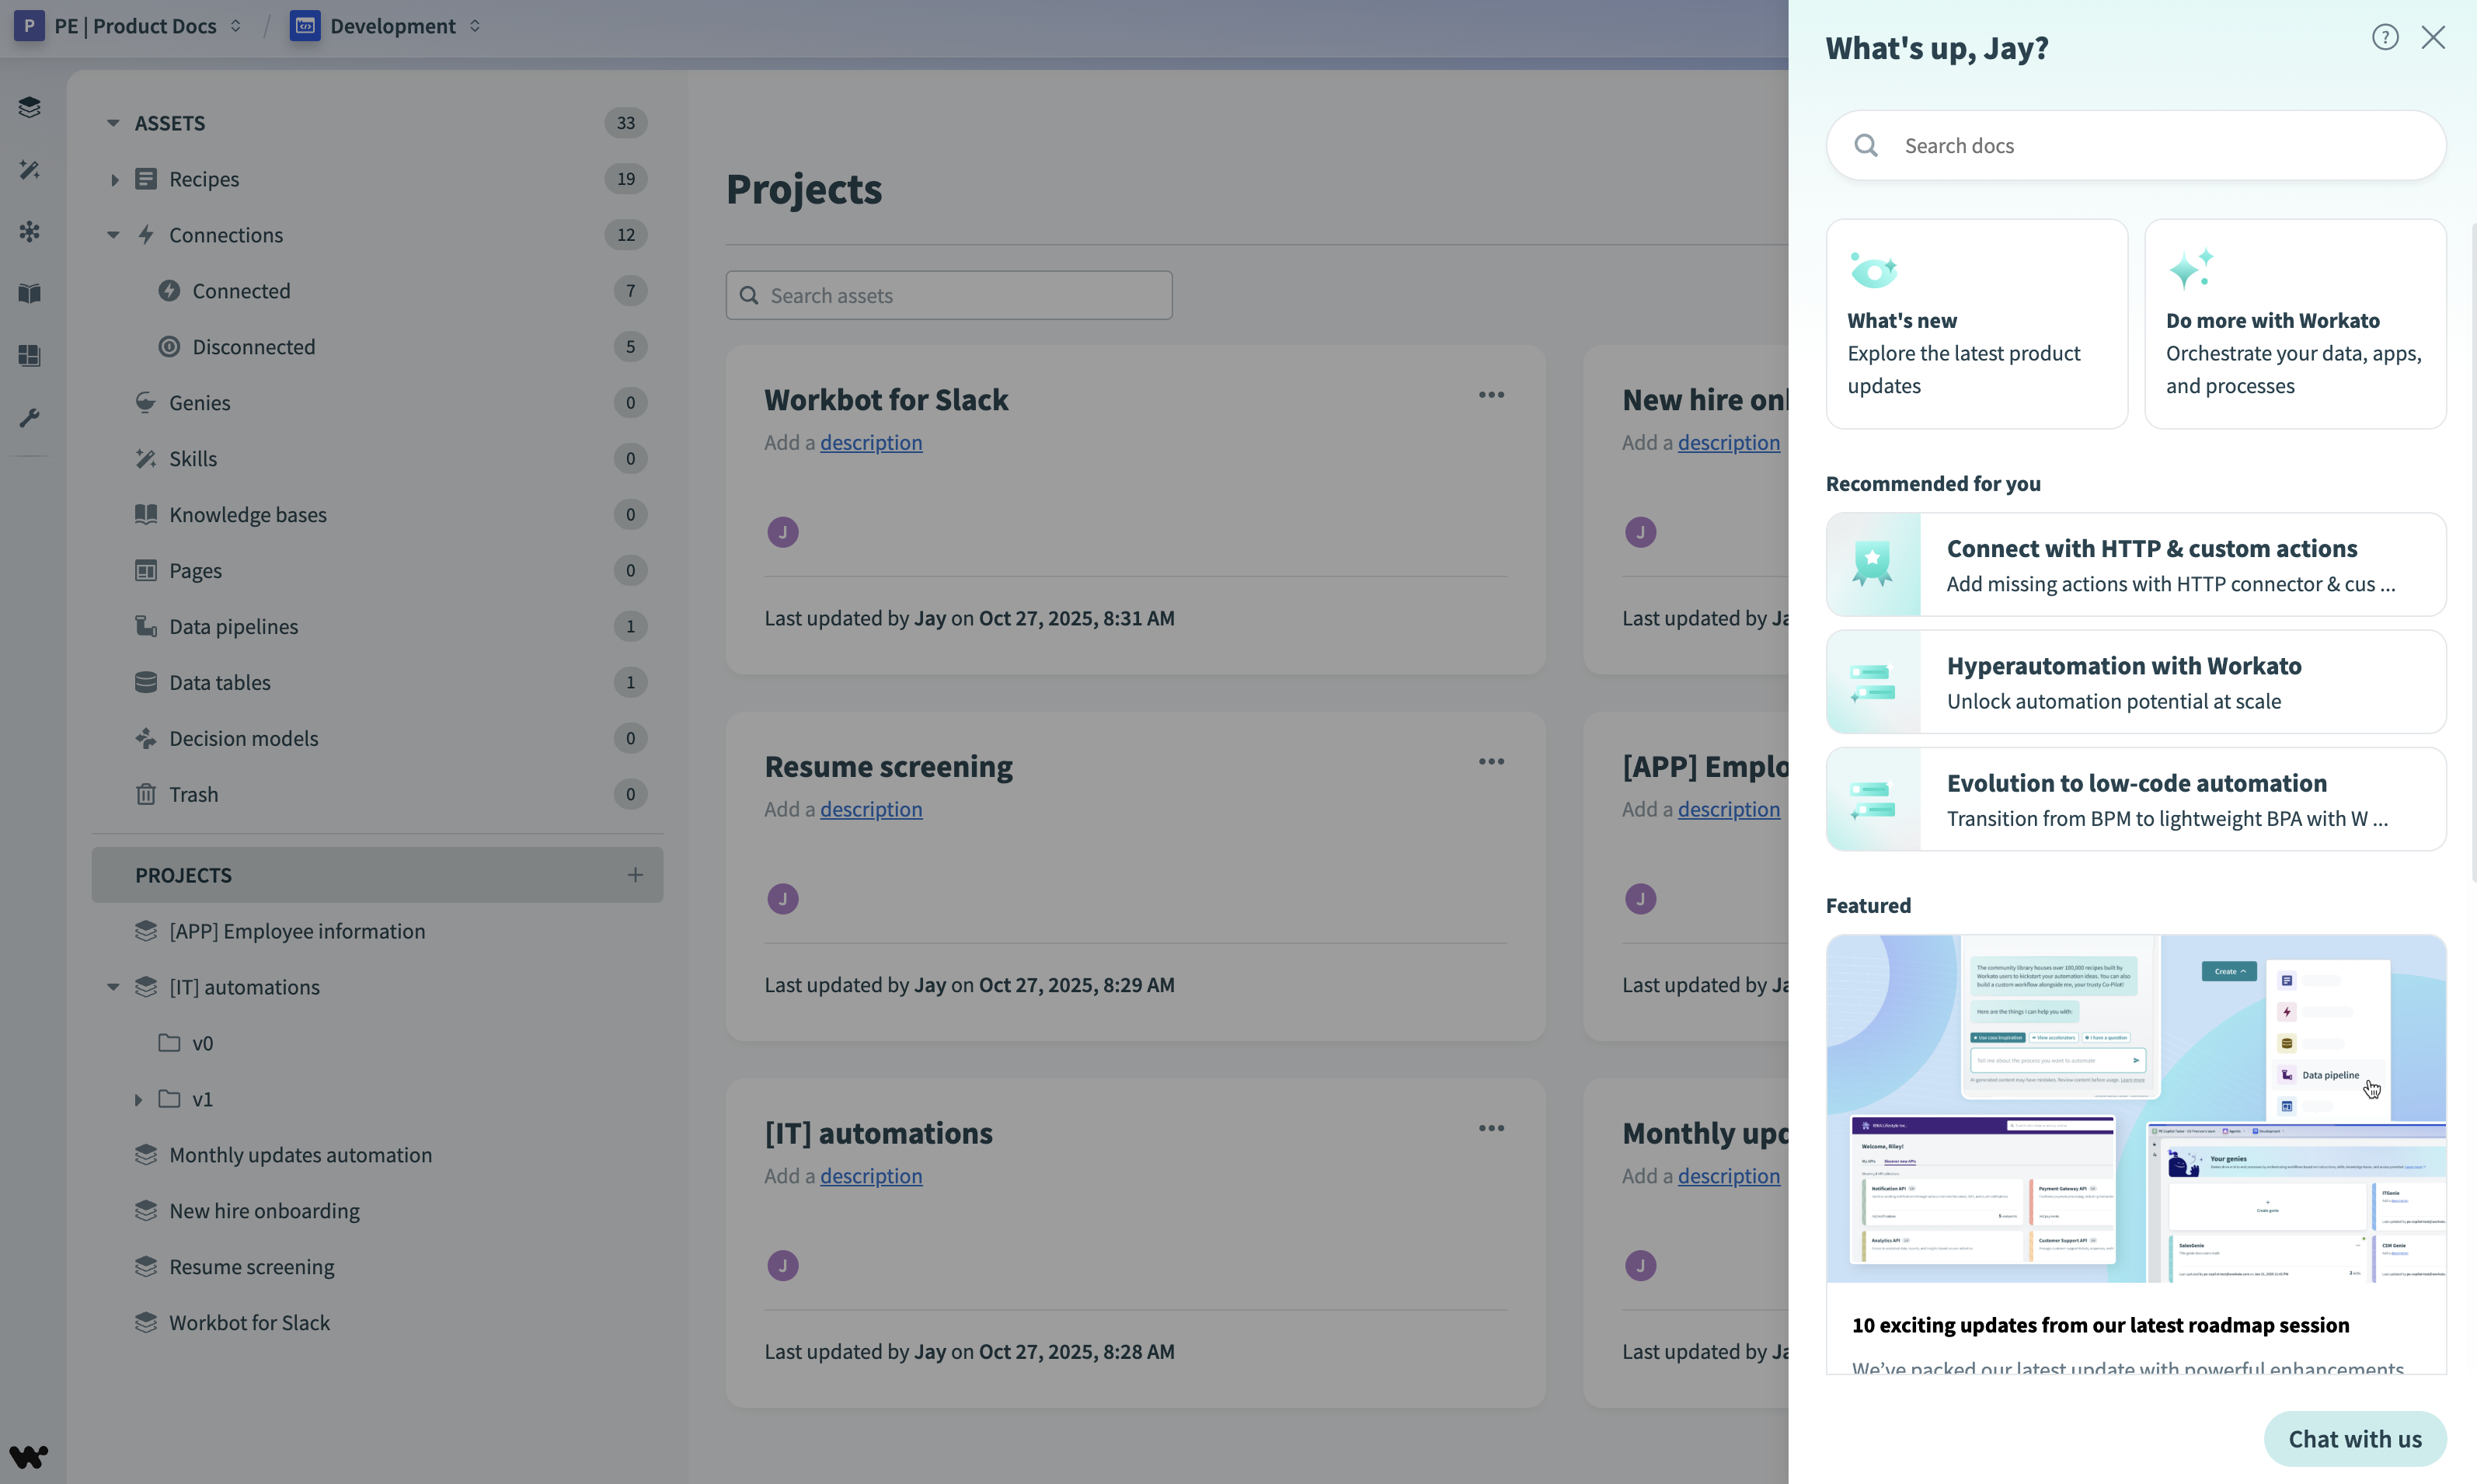Open the book library icon in left rail

(x=30, y=293)
